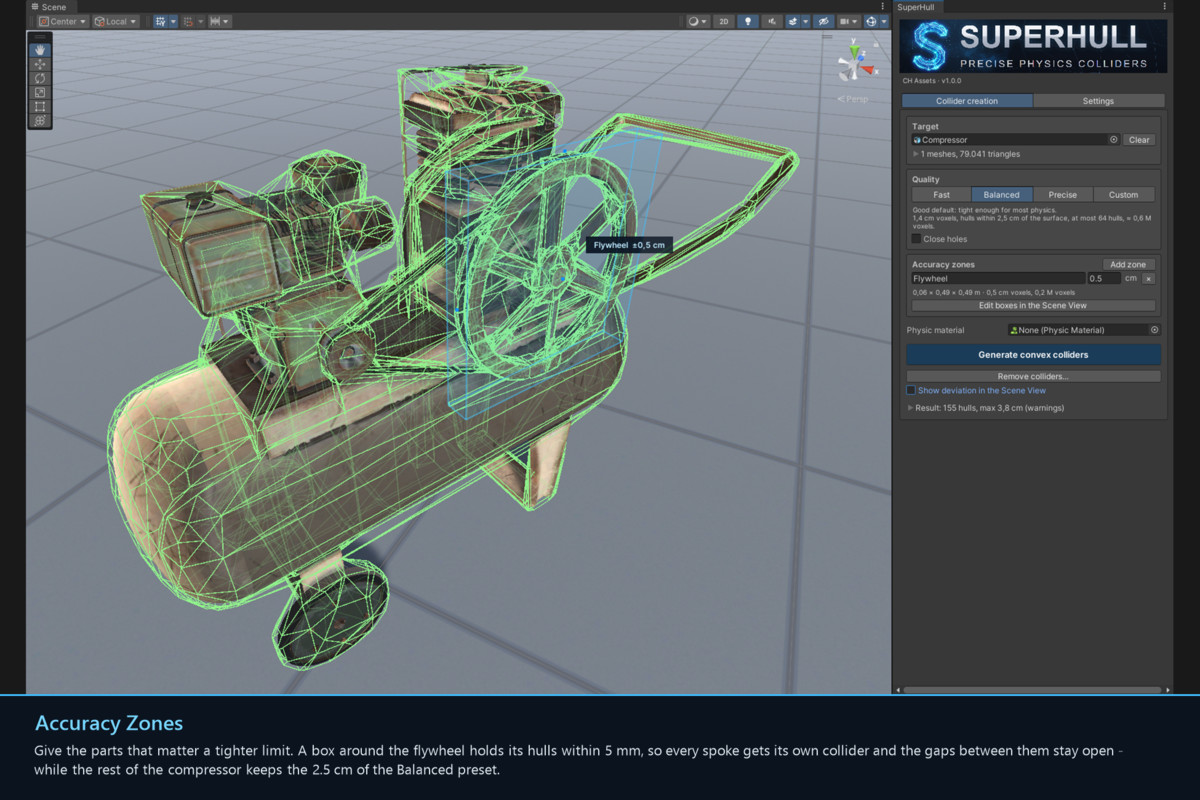Open the Local handle rotation dropdown
Viewport: 1200px width, 800px height.
[116, 21]
